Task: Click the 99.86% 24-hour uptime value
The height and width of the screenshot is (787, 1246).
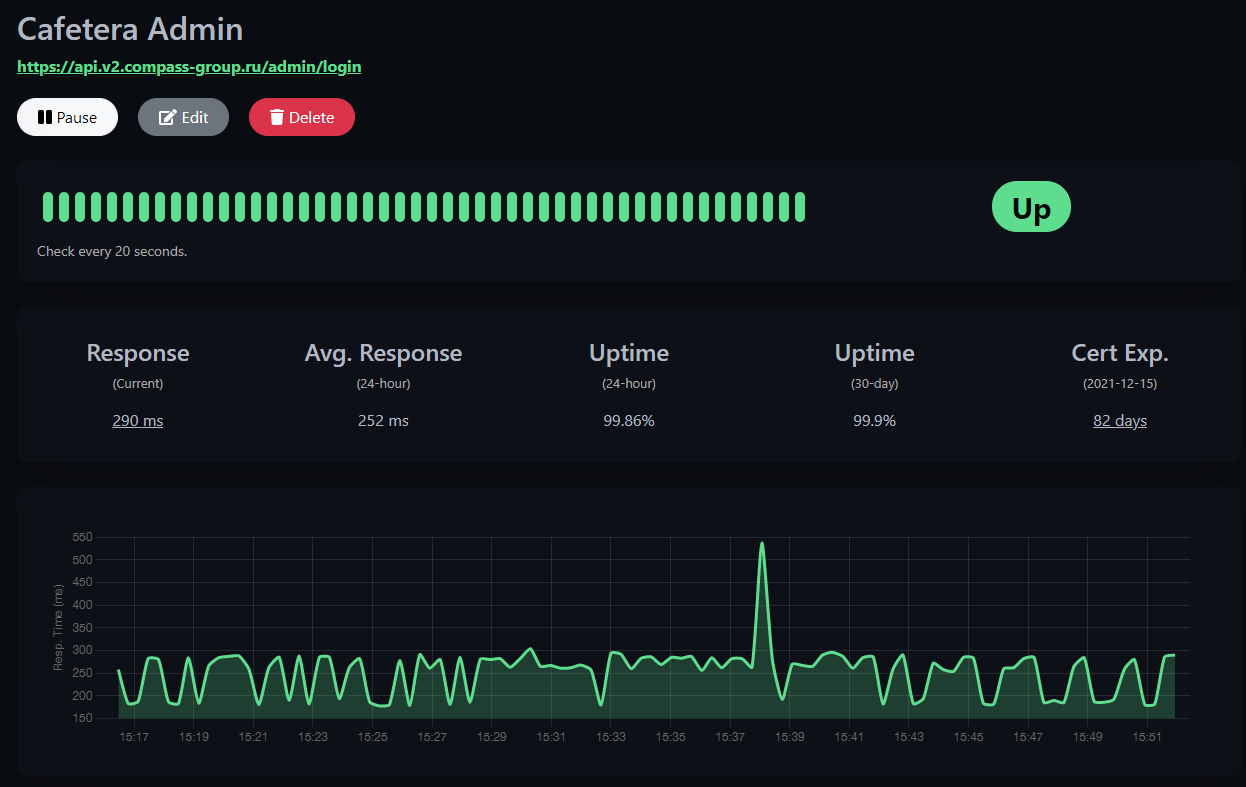Action: (x=628, y=421)
